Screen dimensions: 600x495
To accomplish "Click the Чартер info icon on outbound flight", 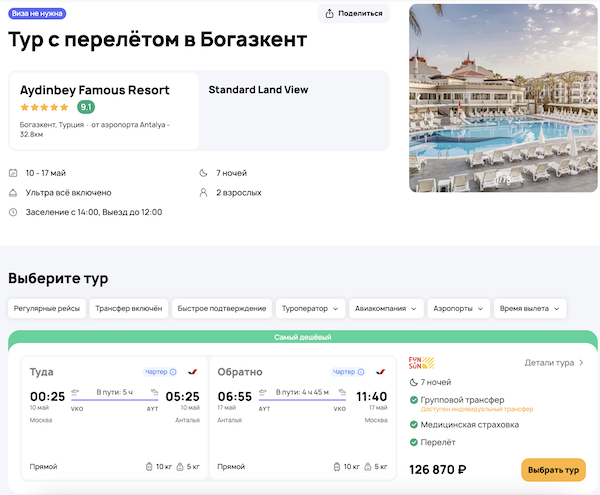I will click(x=173, y=372).
